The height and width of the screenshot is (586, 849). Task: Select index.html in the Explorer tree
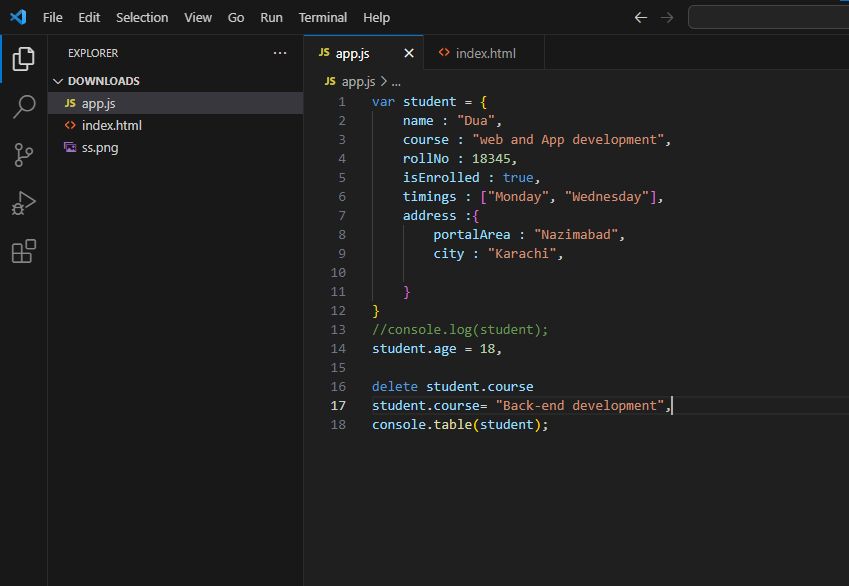coord(111,125)
